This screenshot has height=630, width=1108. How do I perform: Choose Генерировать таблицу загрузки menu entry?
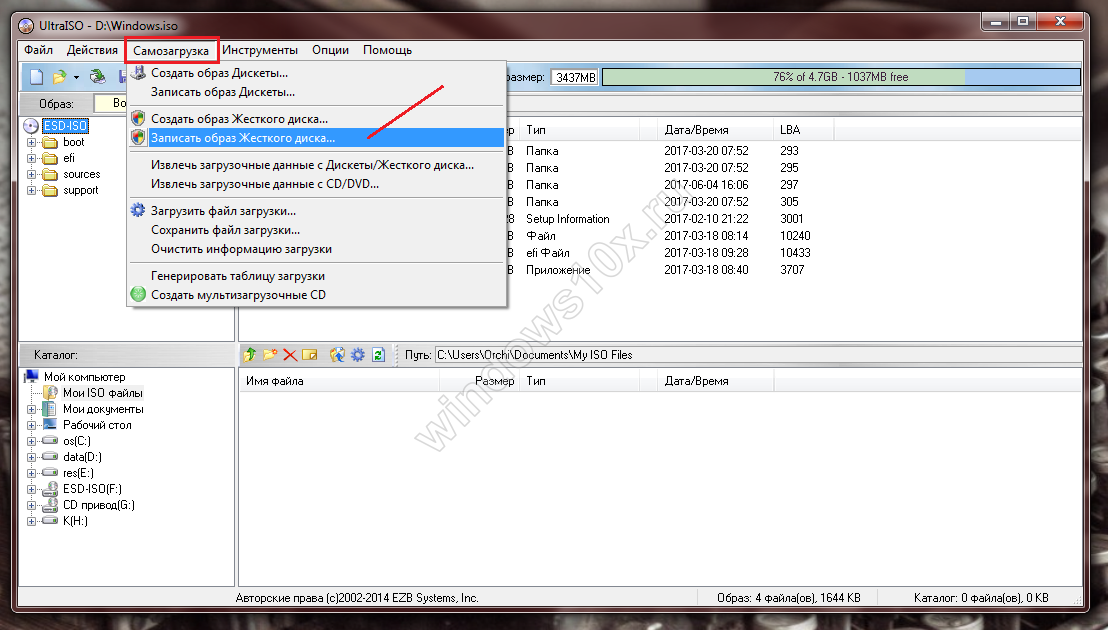point(316,275)
